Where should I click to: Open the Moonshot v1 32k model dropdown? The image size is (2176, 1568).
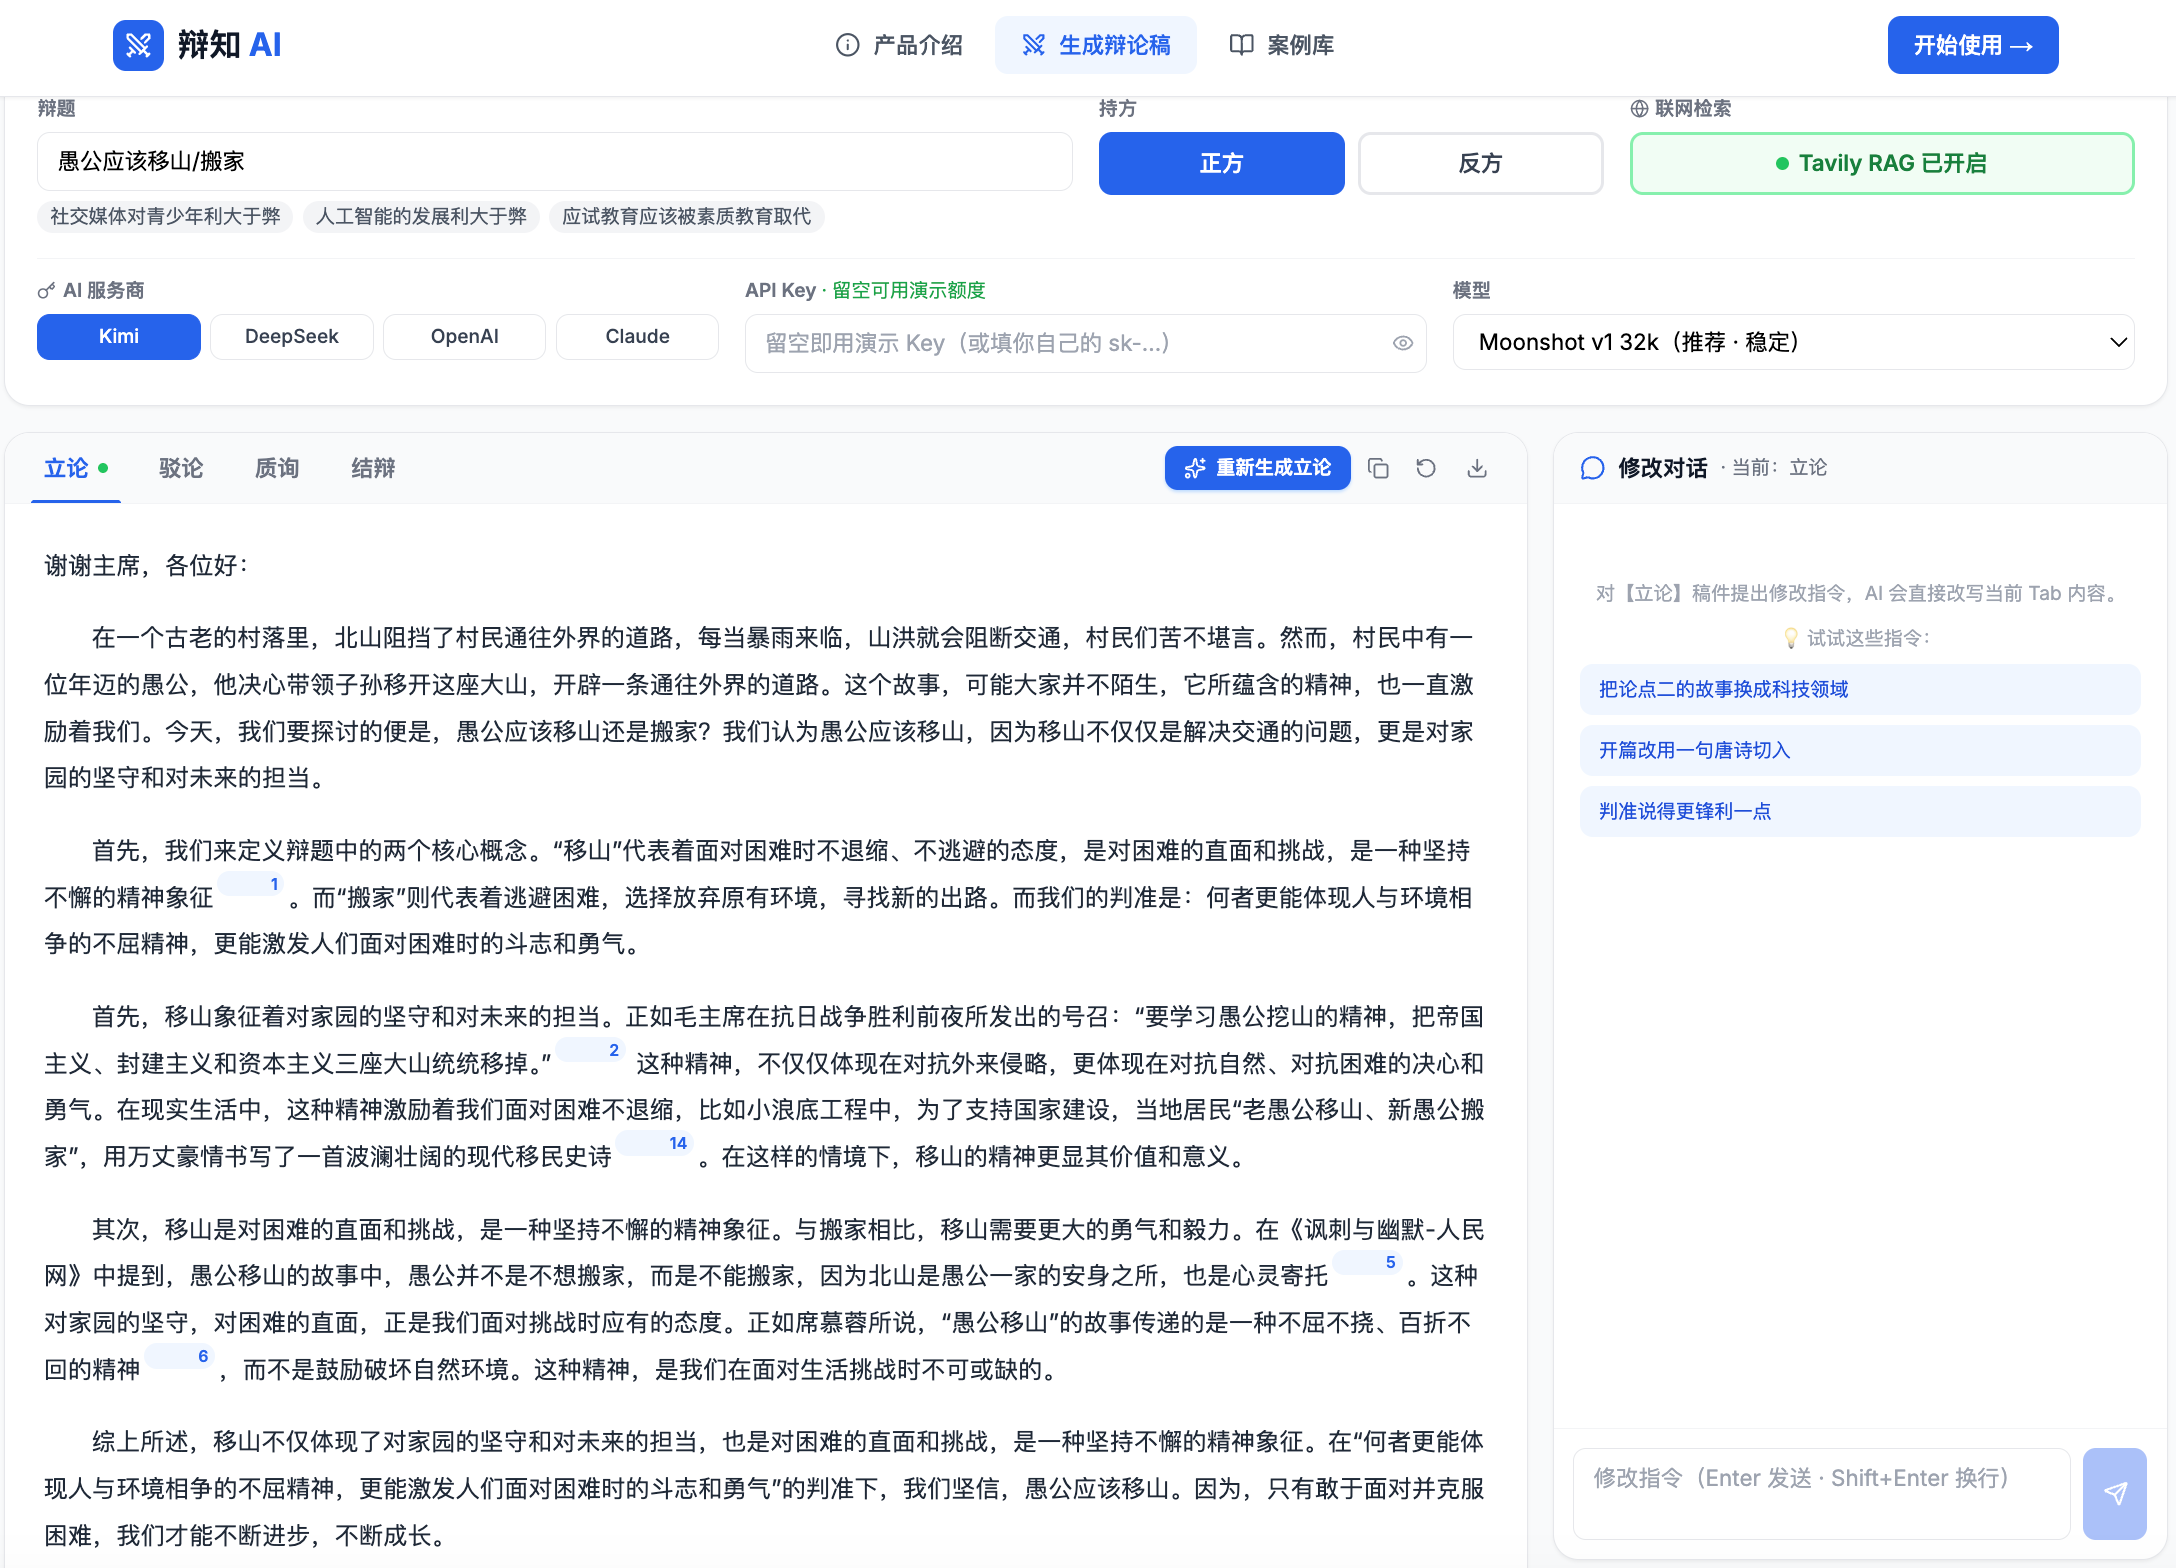click(x=1792, y=342)
